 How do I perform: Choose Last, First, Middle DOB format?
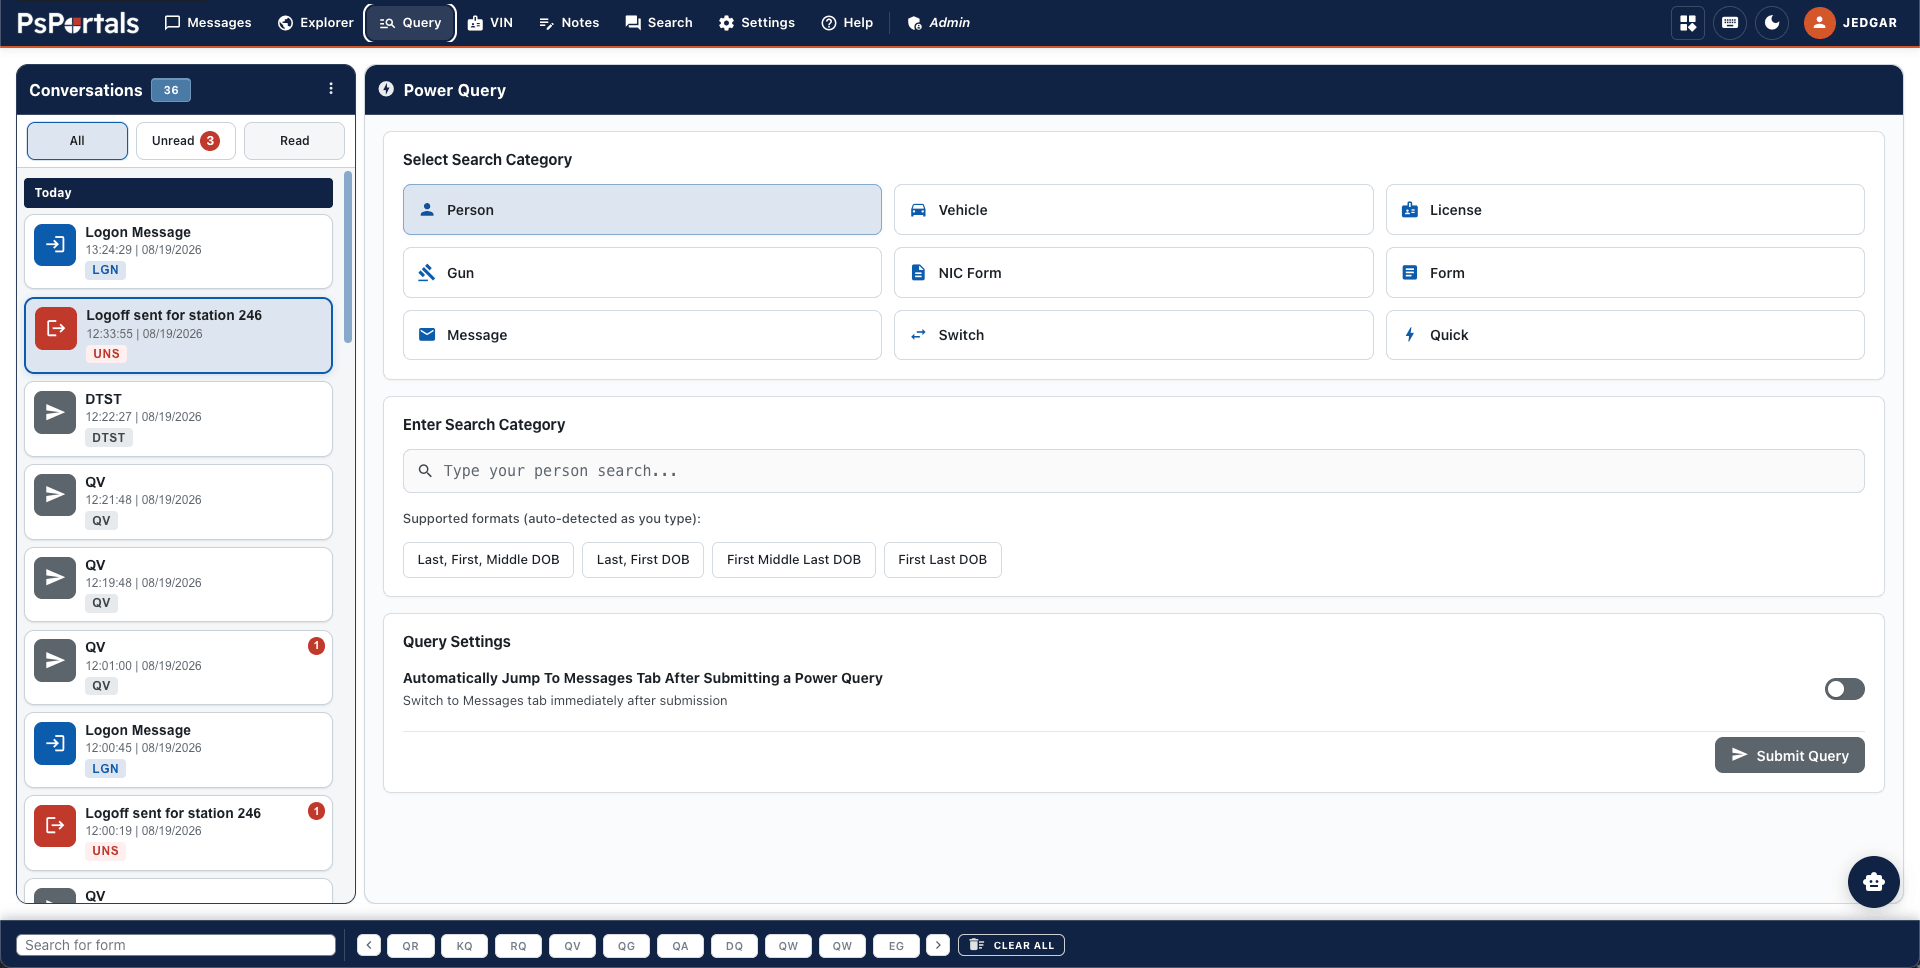(488, 560)
